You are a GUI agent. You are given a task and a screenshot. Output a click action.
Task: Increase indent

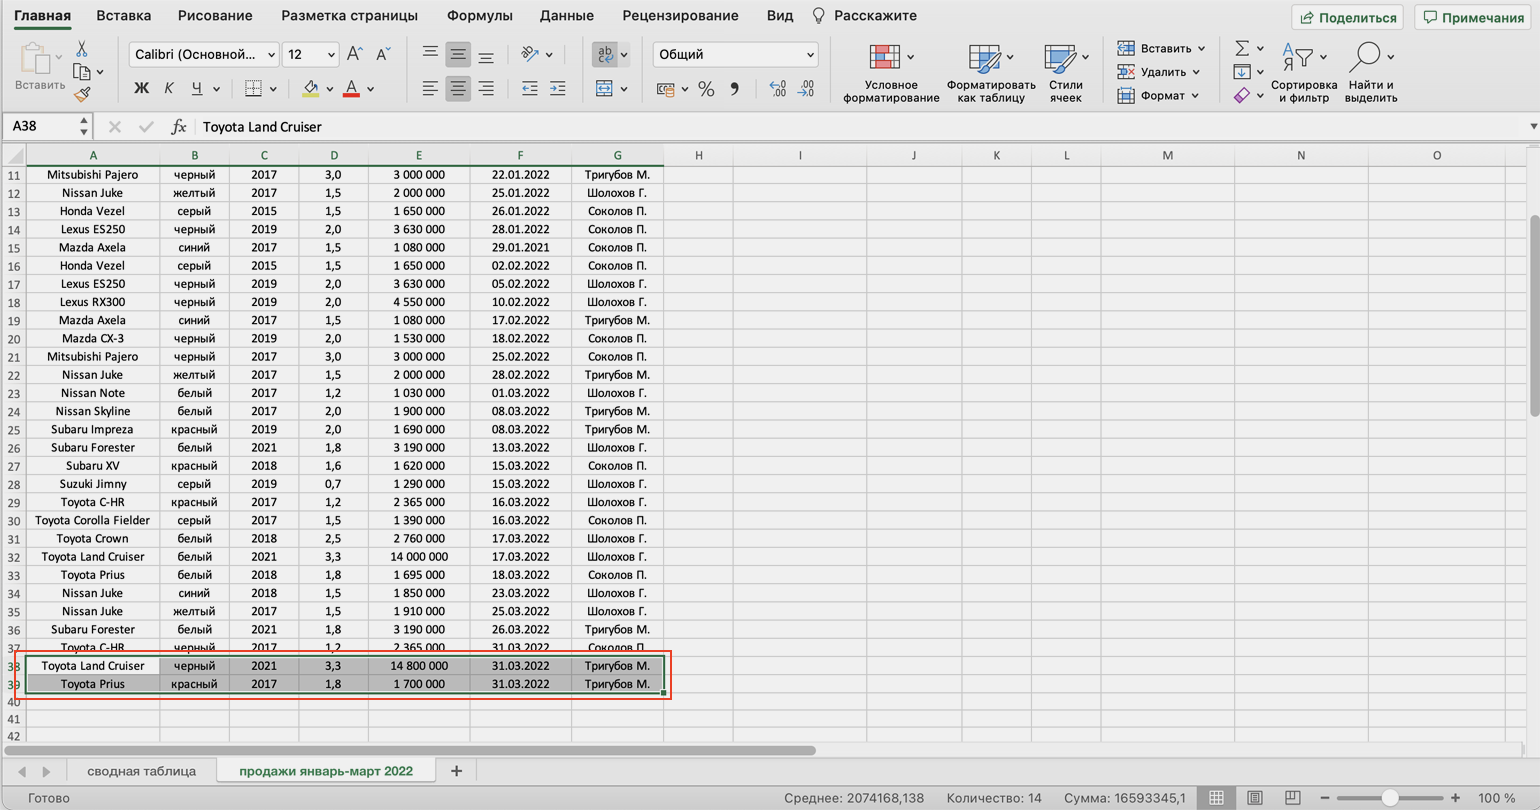(558, 89)
